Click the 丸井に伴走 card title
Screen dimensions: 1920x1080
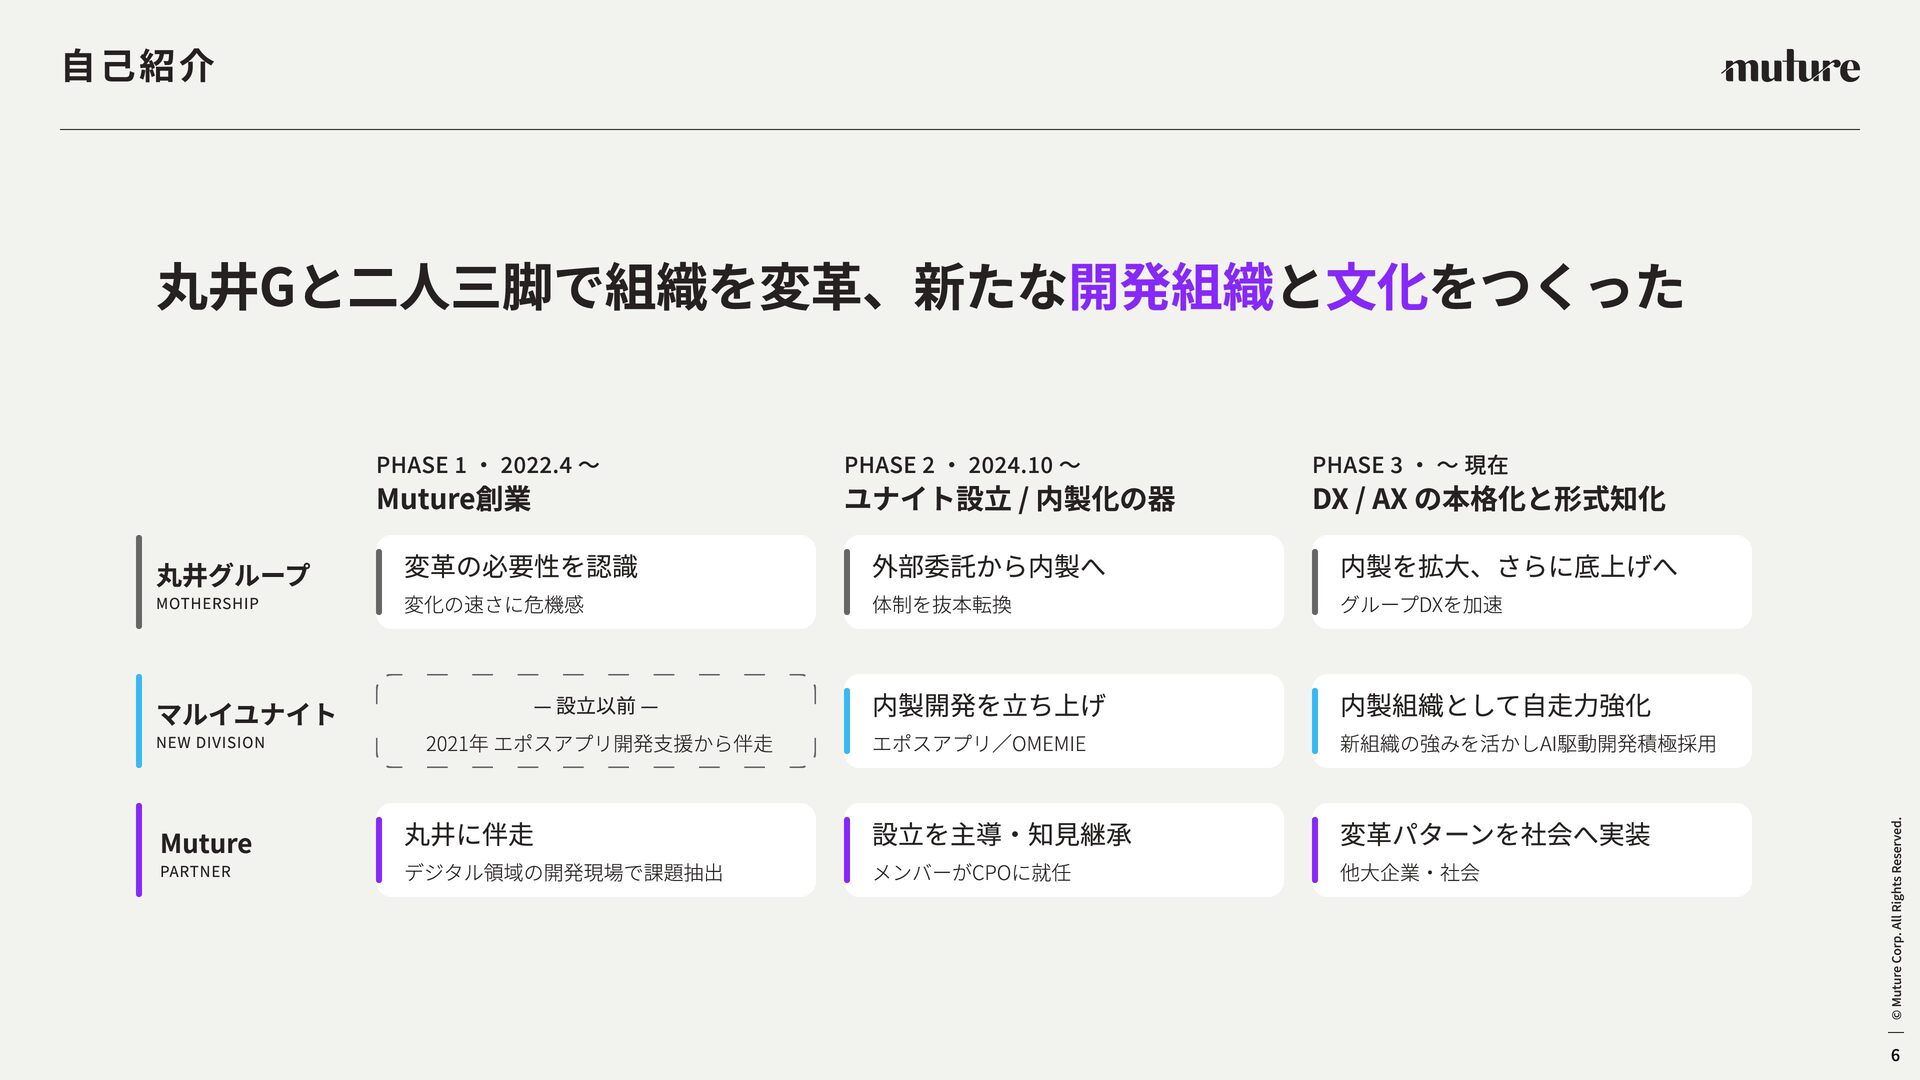tap(469, 835)
